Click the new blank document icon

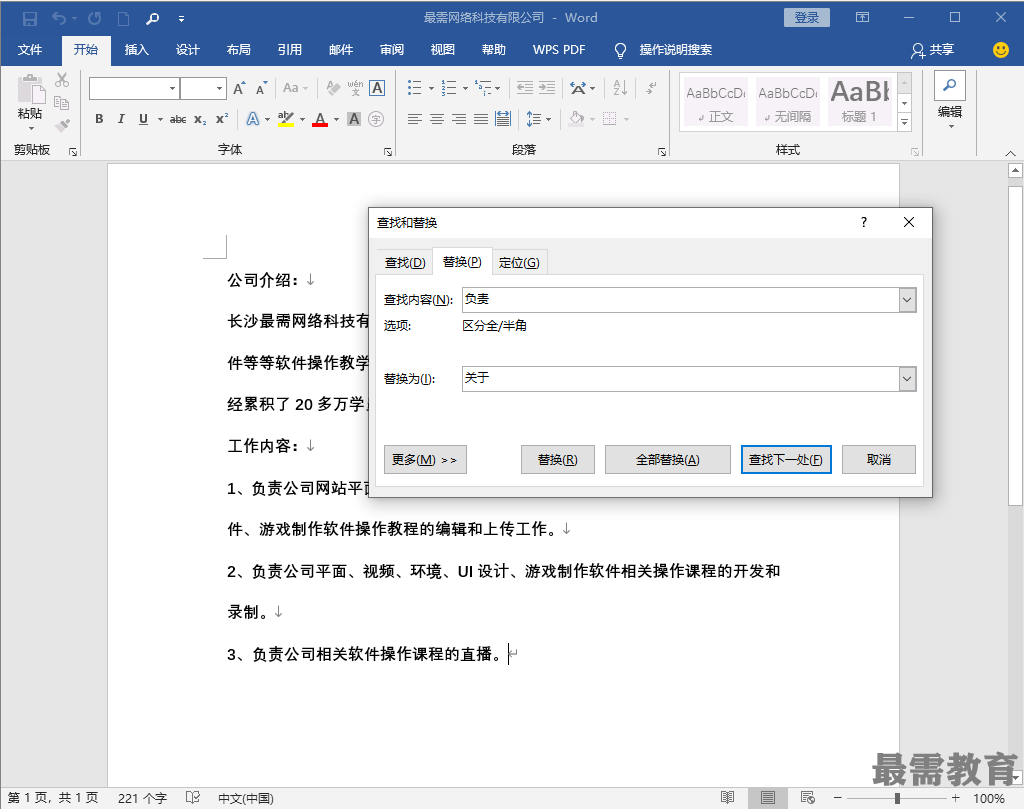[123, 18]
